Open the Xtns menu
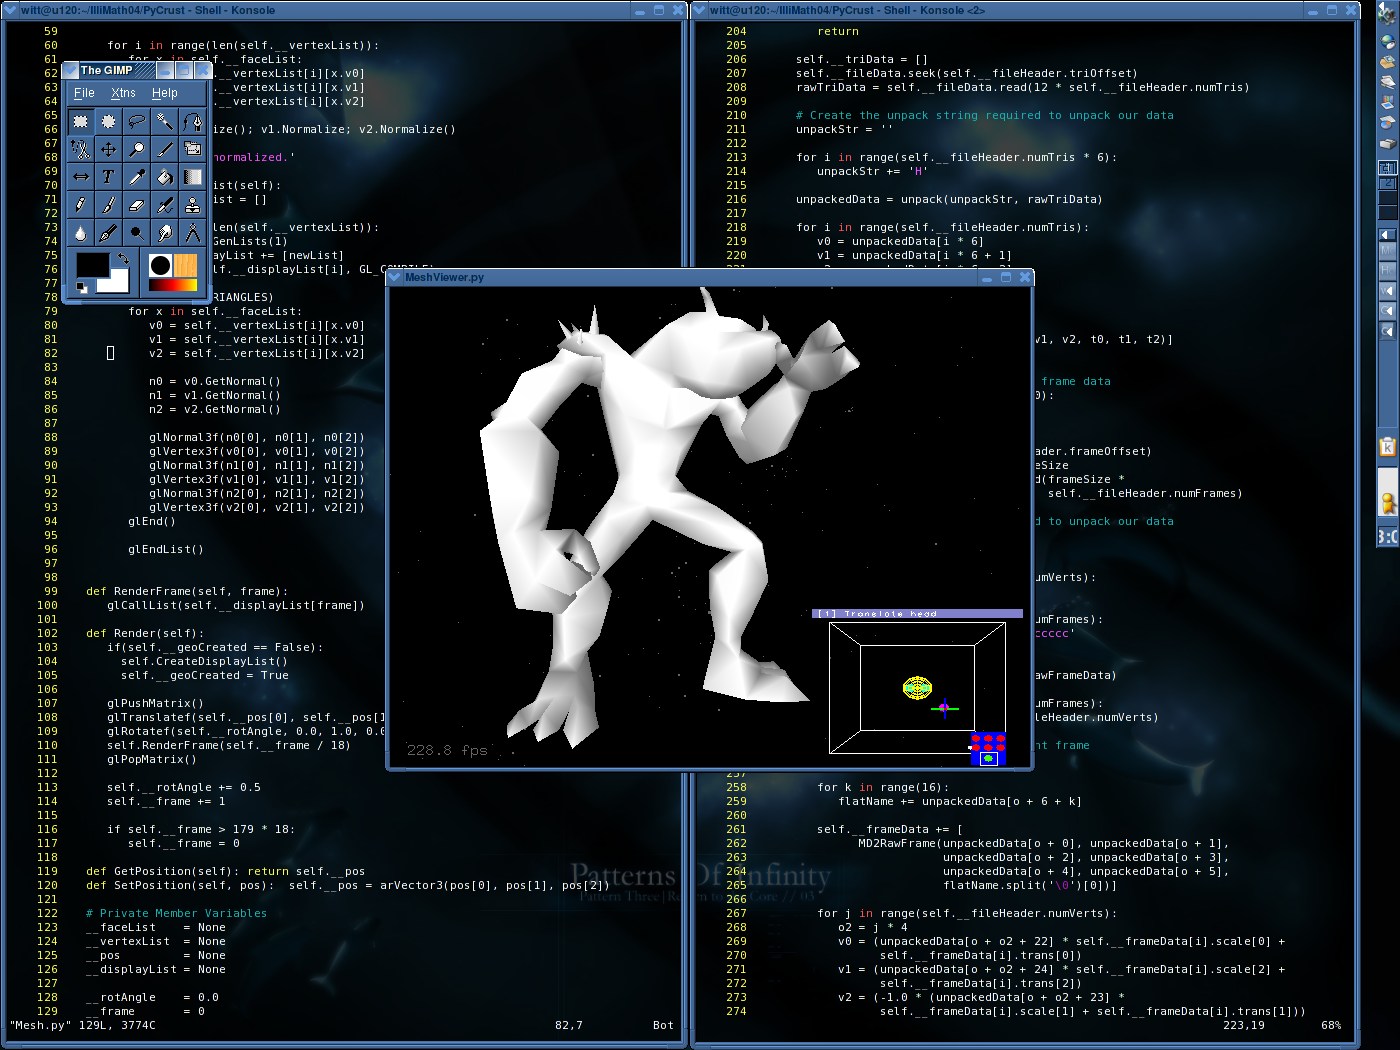This screenshot has width=1400, height=1050. (123, 93)
